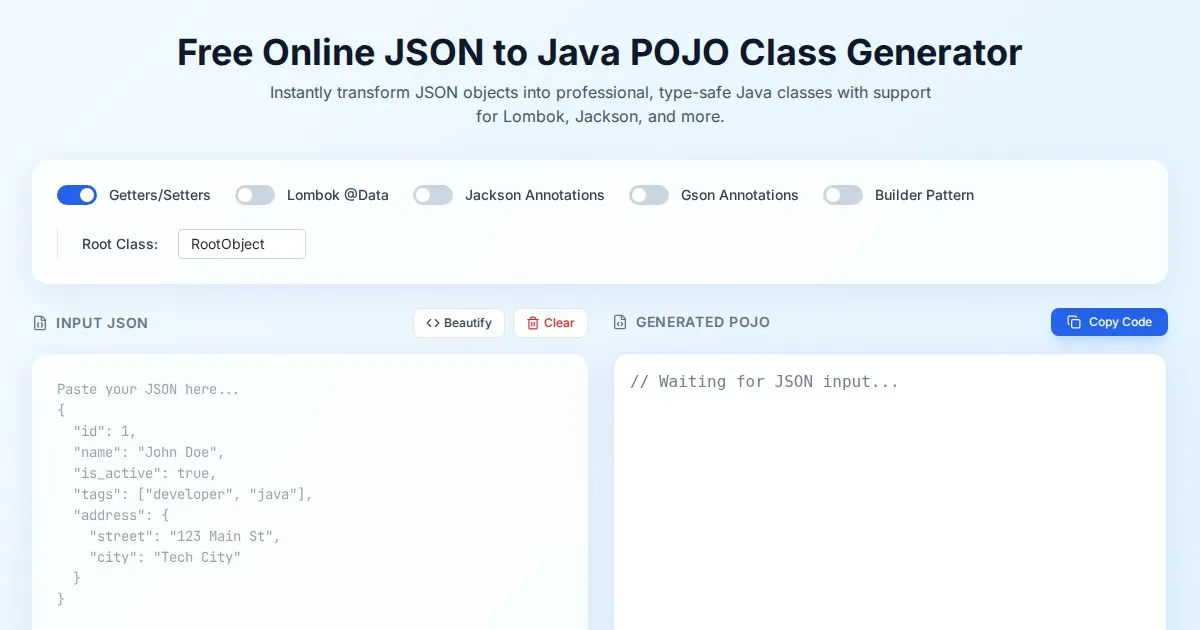Toggle the Builder Pattern option on
Viewport: 1200px width, 630px height.
[843, 195]
